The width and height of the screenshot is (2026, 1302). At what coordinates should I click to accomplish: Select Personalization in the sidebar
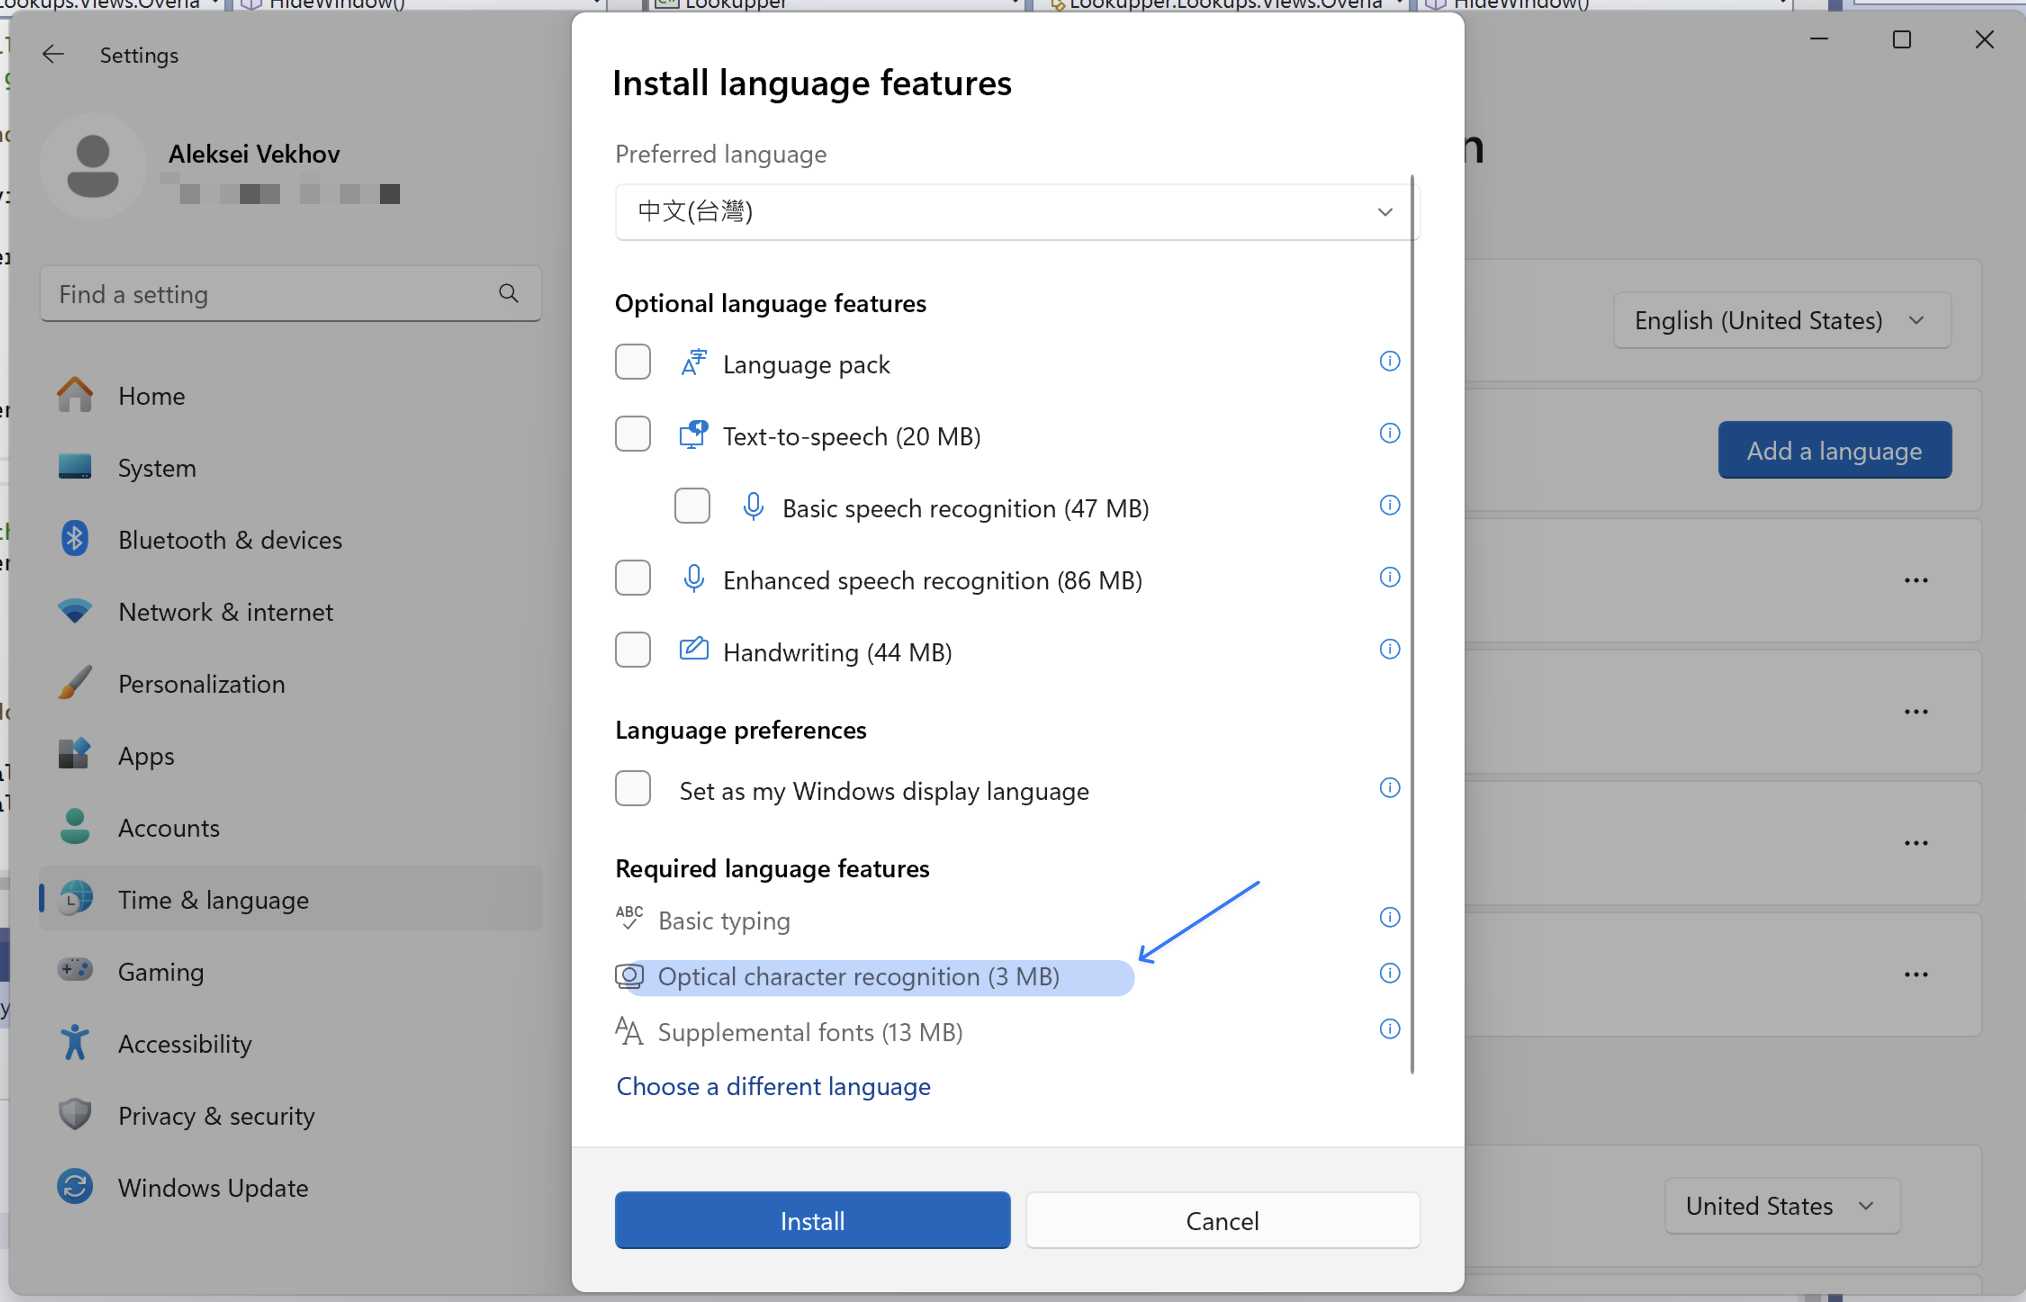[291, 683]
